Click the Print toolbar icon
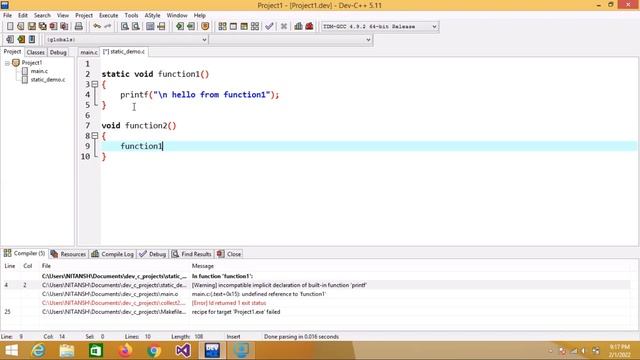This screenshot has height=360, width=640. (x=79, y=27)
